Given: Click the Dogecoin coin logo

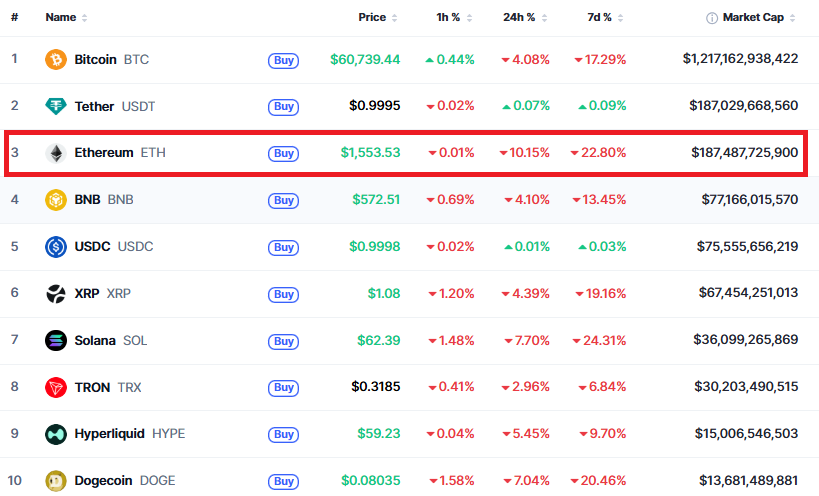Looking at the screenshot, I should (x=56, y=481).
